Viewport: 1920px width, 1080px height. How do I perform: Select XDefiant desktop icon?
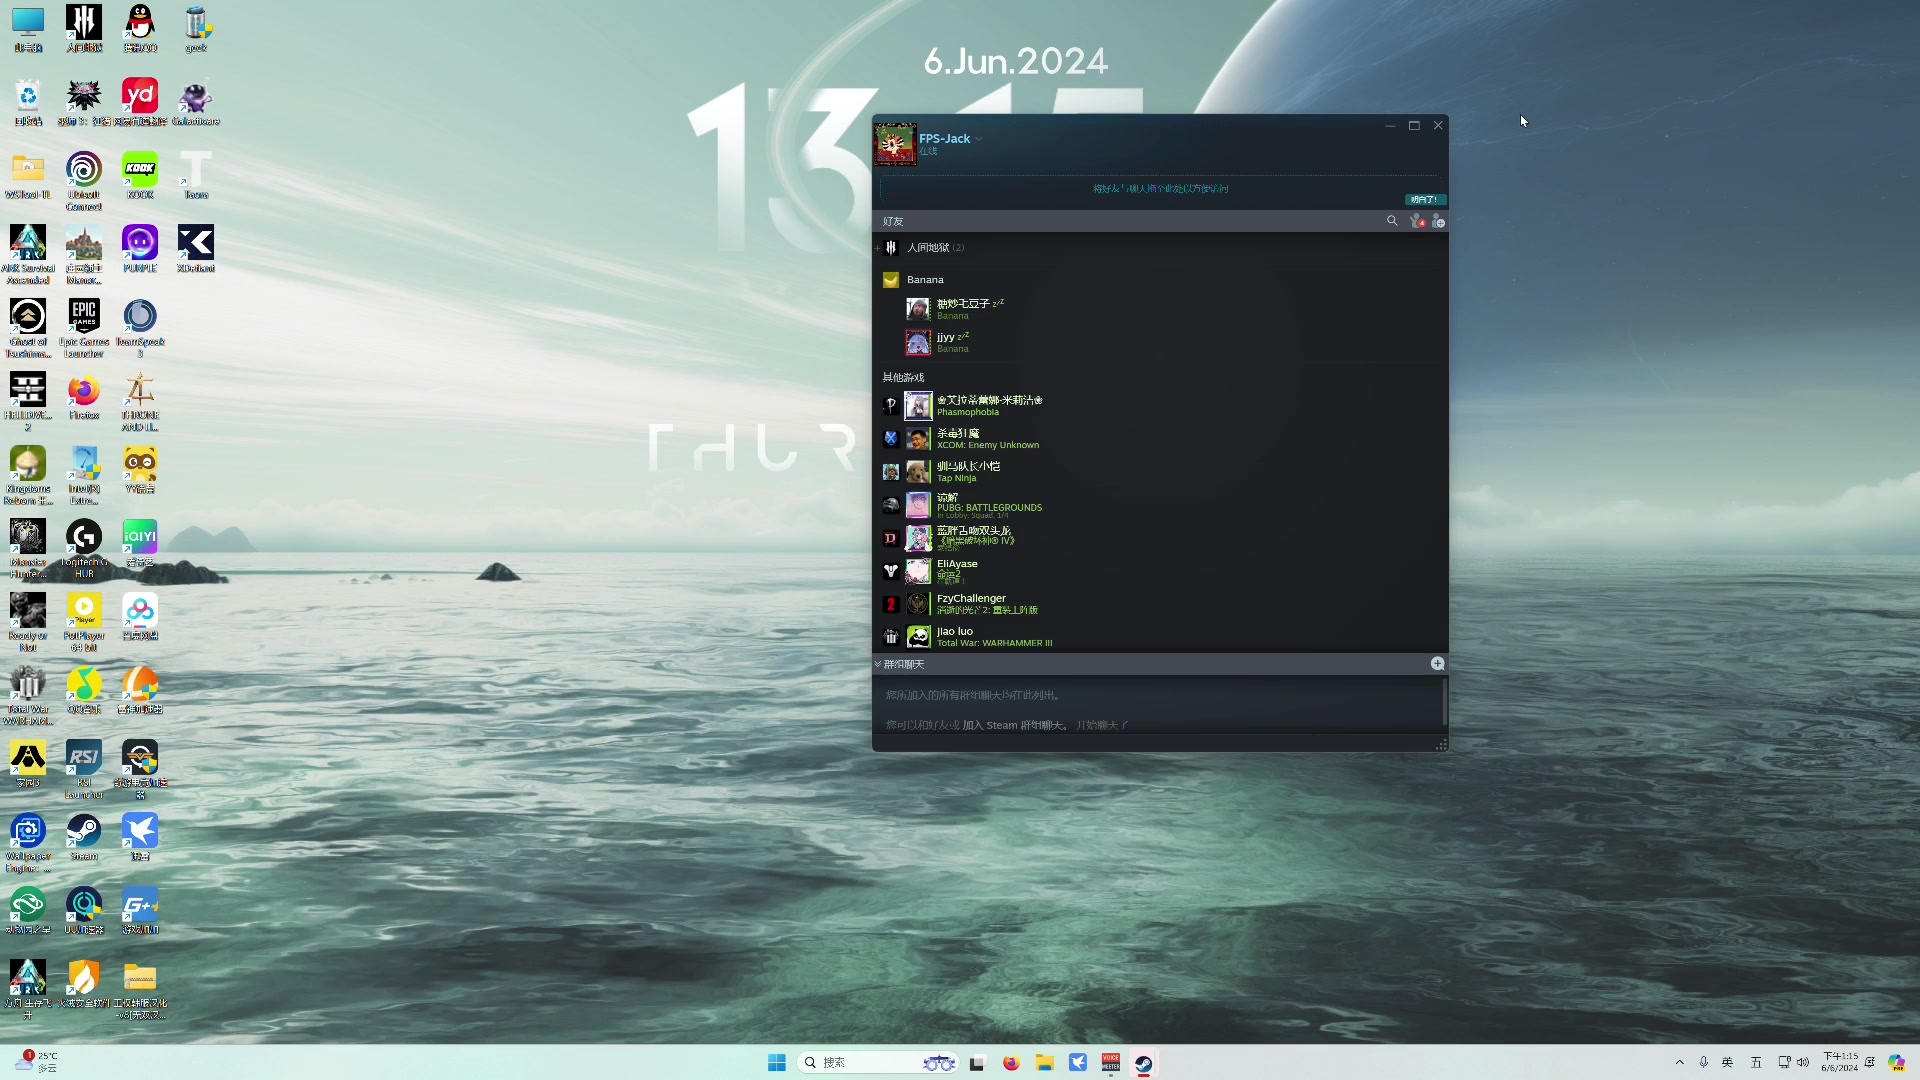click(196, 248)
